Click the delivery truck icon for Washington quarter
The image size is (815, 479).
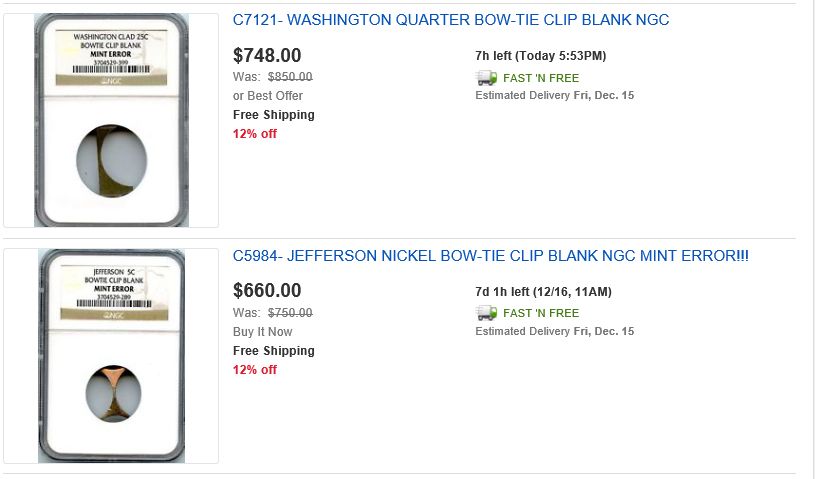486,78
